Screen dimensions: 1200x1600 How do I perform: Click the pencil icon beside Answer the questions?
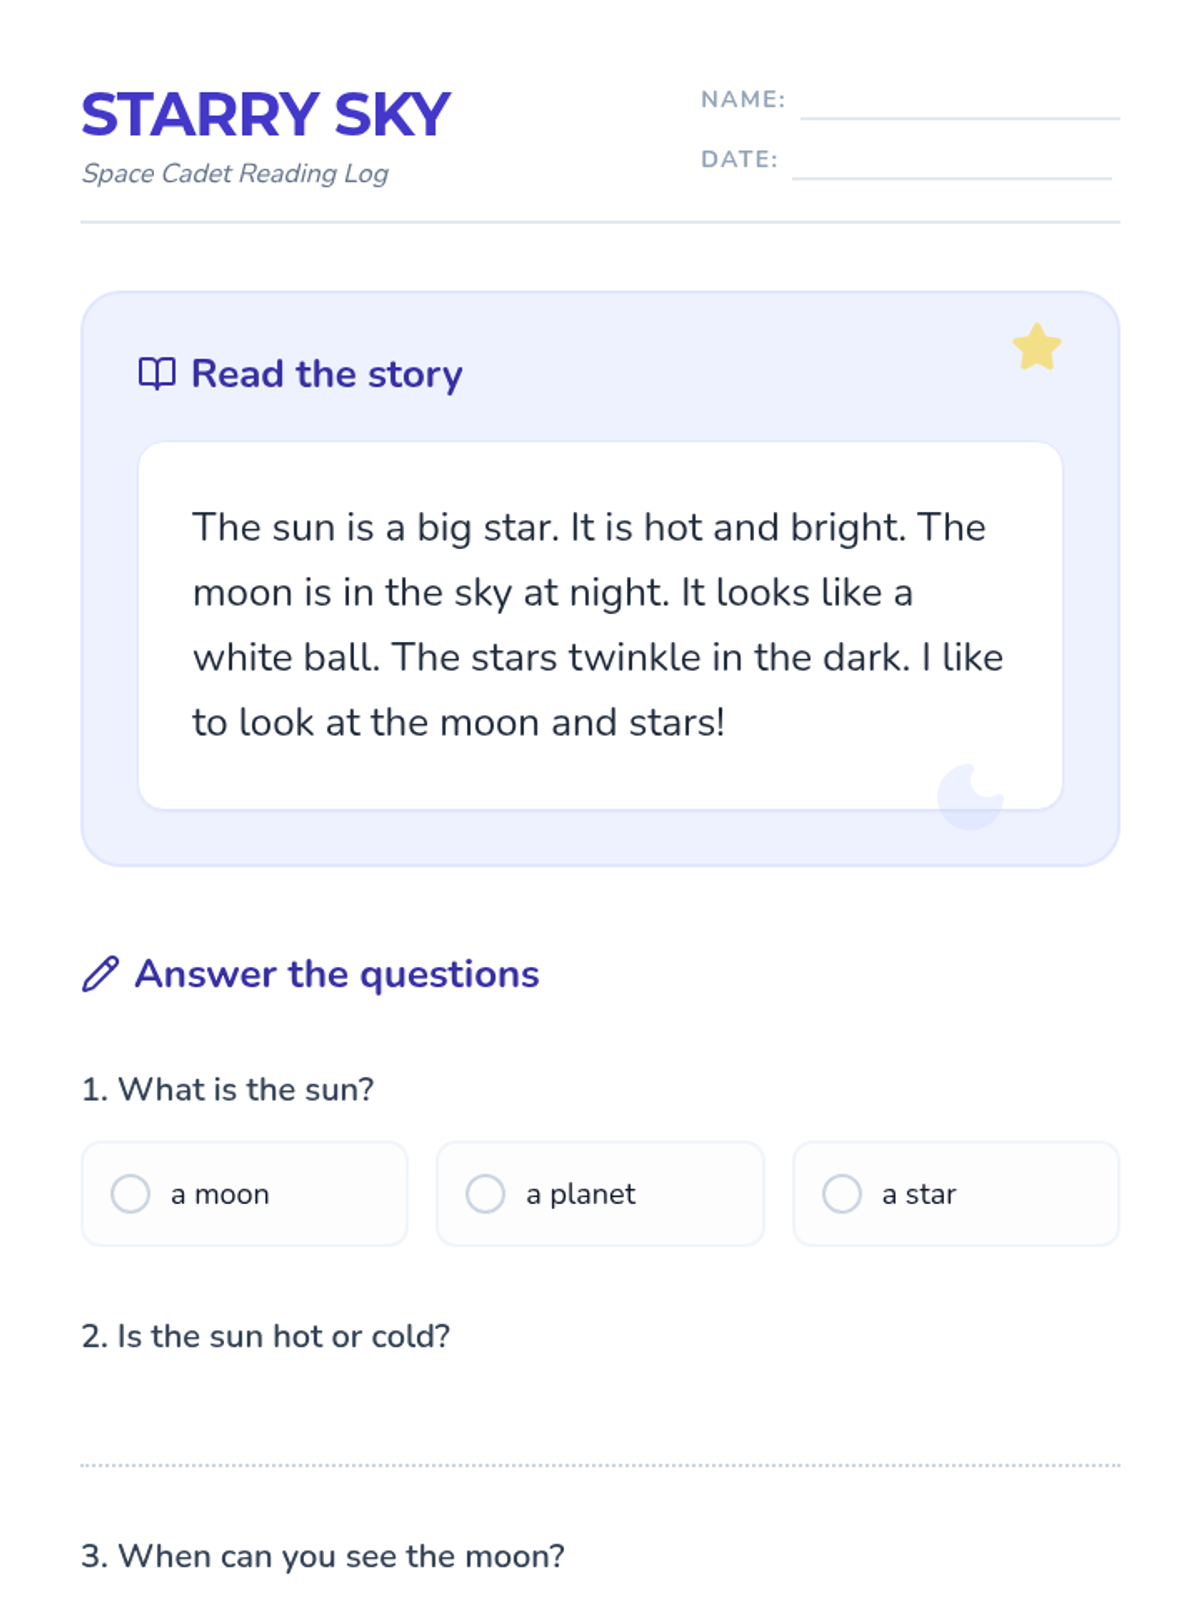coord(100,974)
